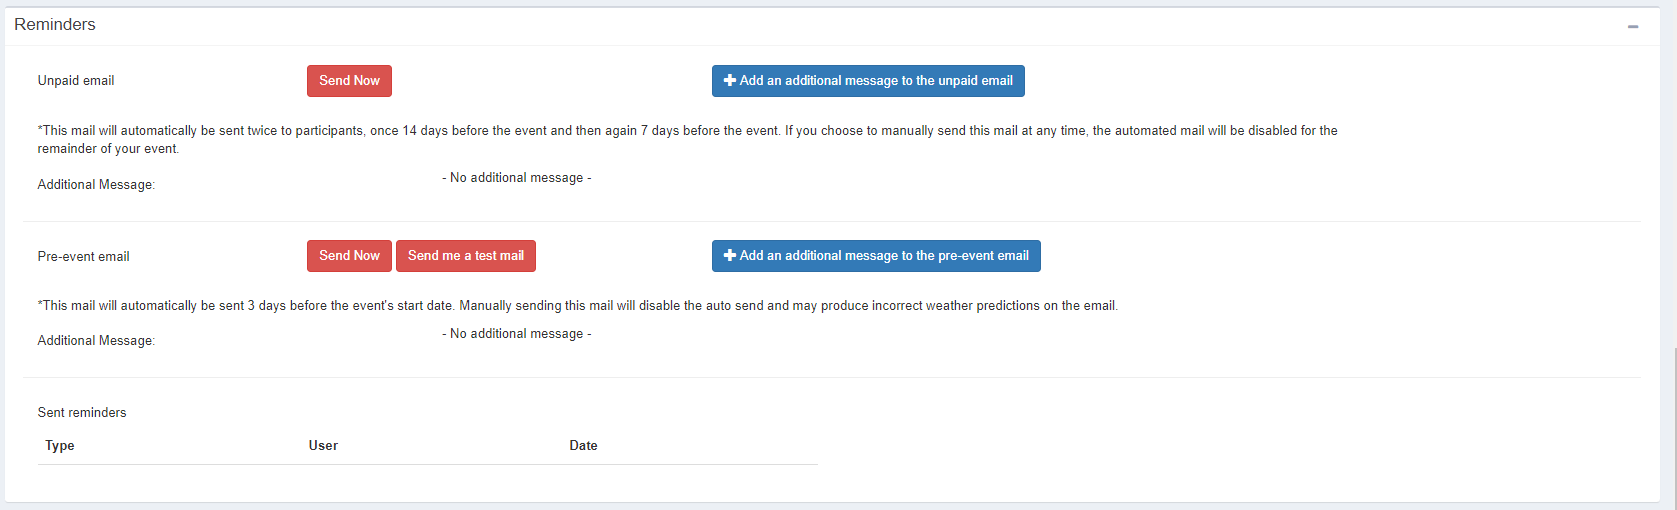Viewport: 1677px width, 510px height.
Task: Click the Reminders panel title
Action: (55, 25)
